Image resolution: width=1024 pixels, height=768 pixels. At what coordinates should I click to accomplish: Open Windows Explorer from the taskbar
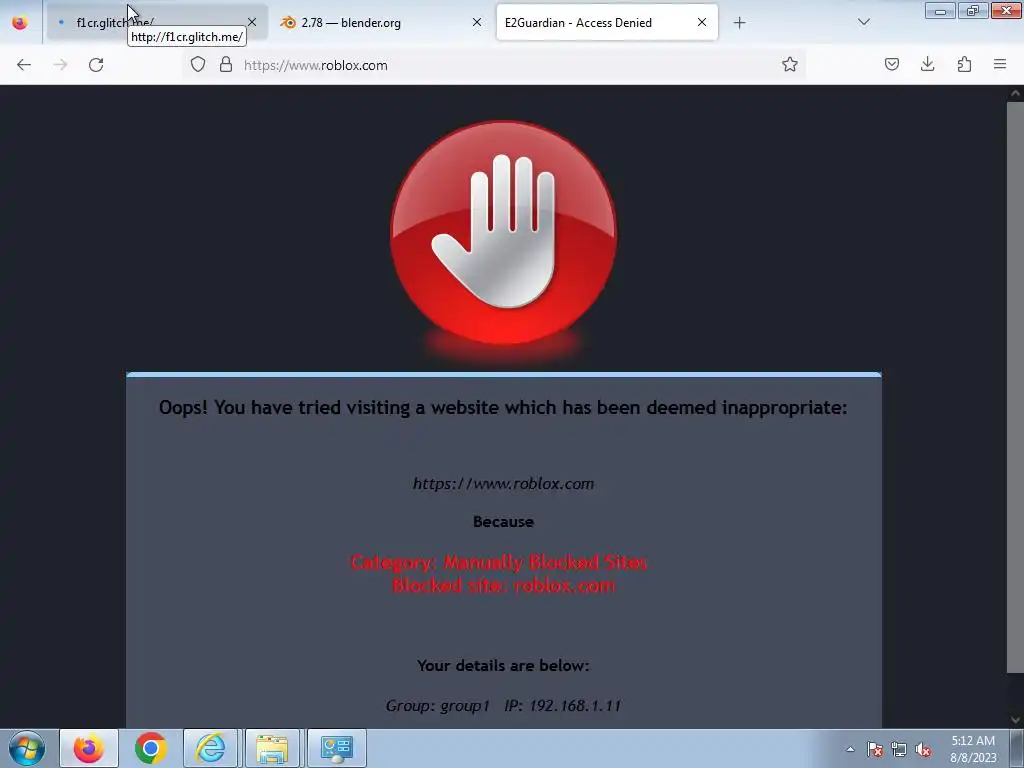tap(272, 748)
